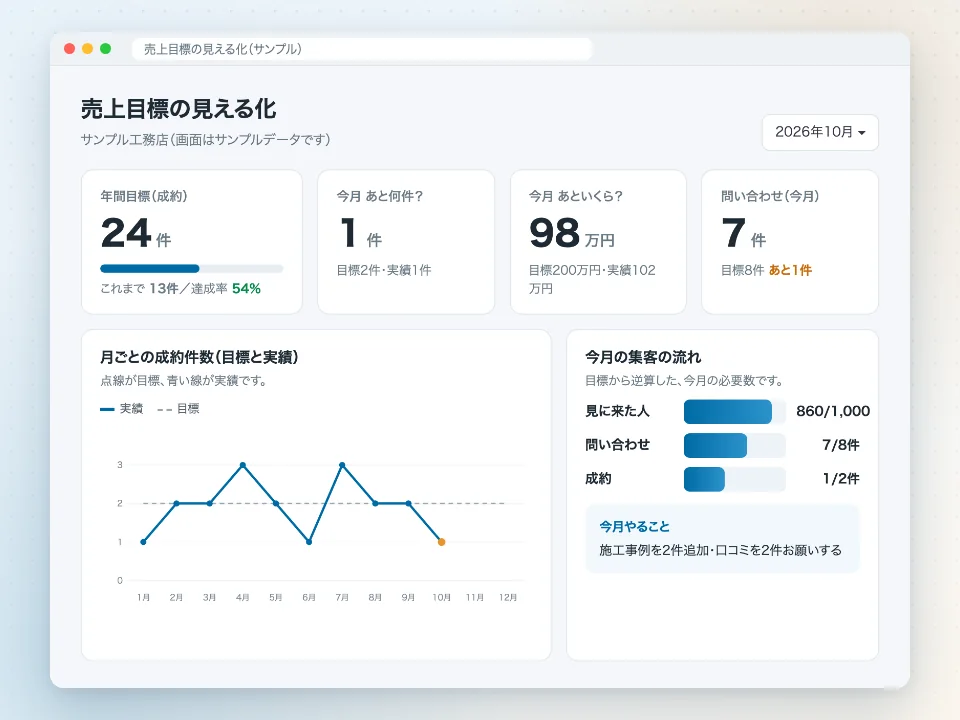Viewport: 960px width, 720px height.
Task: Click the red close window dot
Action: [69, 49]
